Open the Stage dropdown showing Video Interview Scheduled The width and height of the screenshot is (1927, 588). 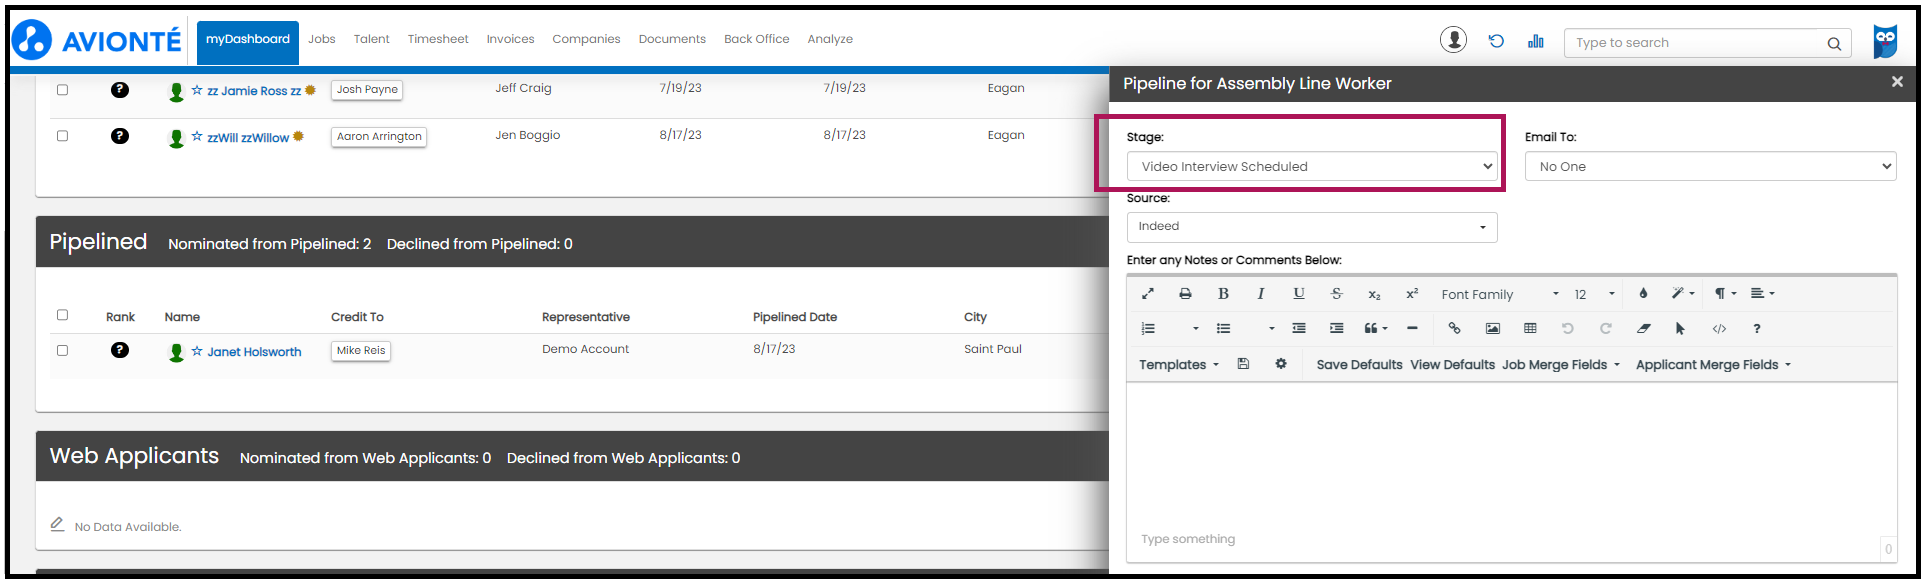coord(1311,167)
